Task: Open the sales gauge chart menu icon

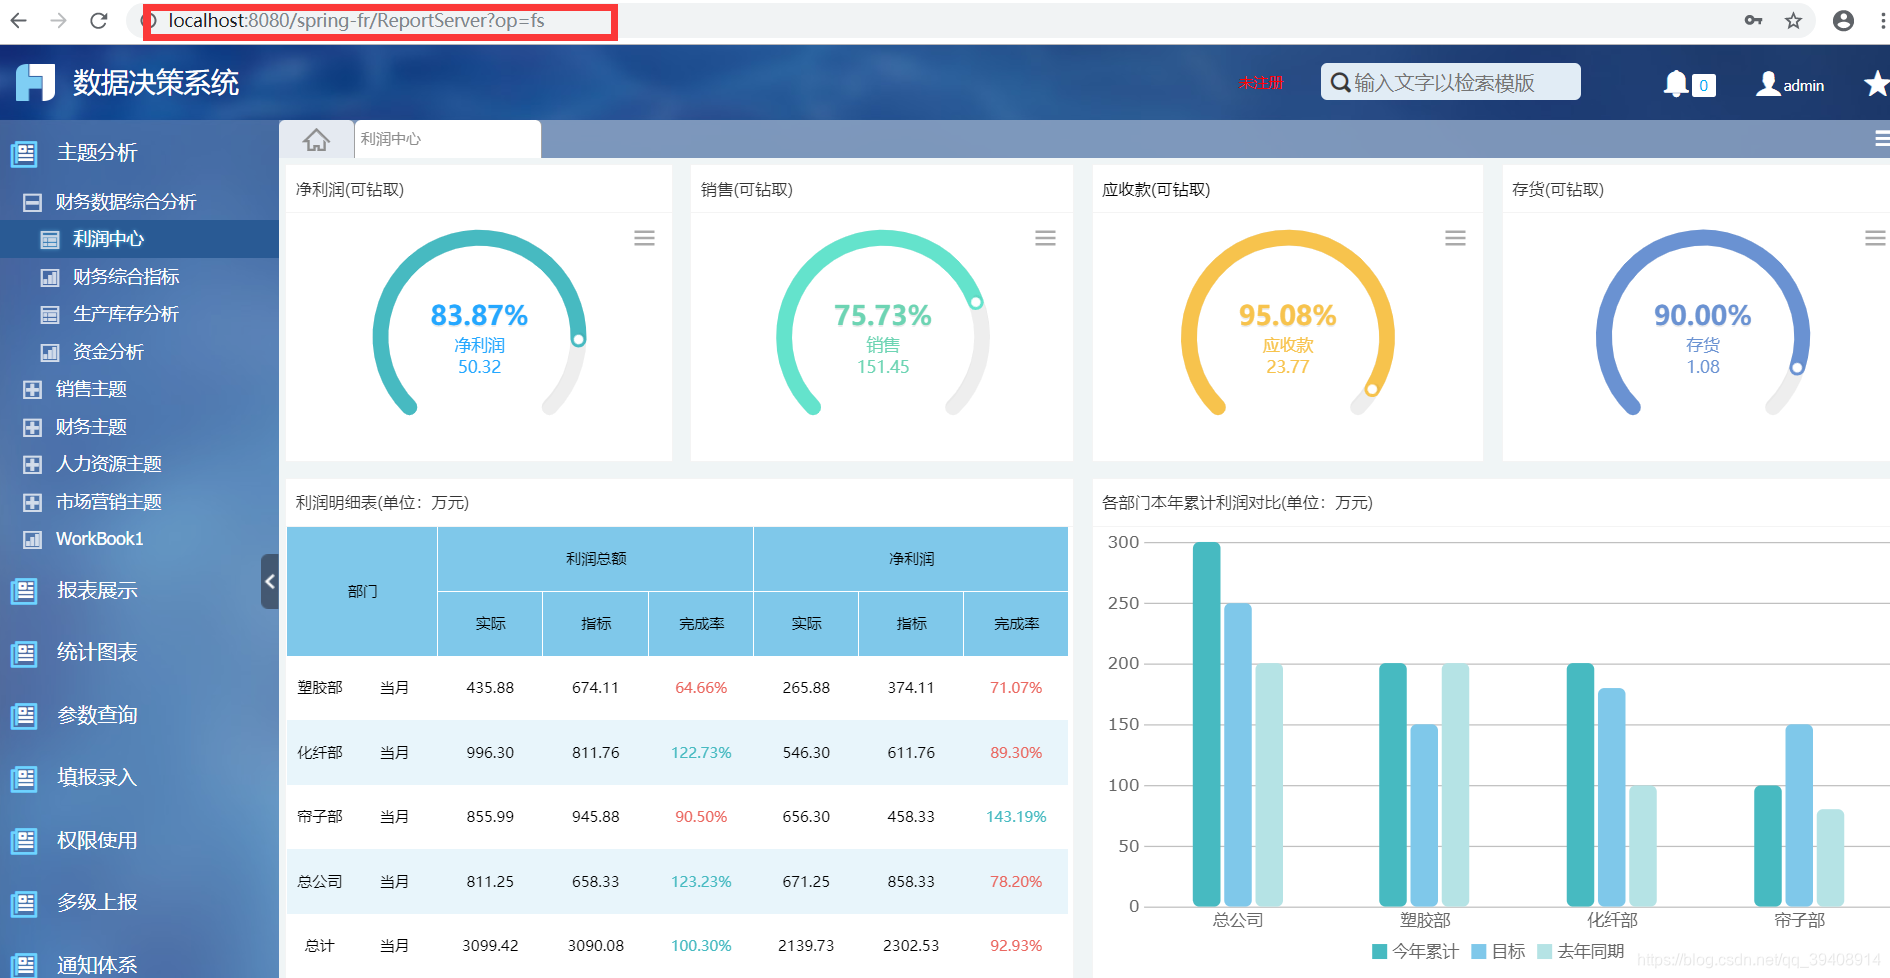Action: click(1045, 238)
